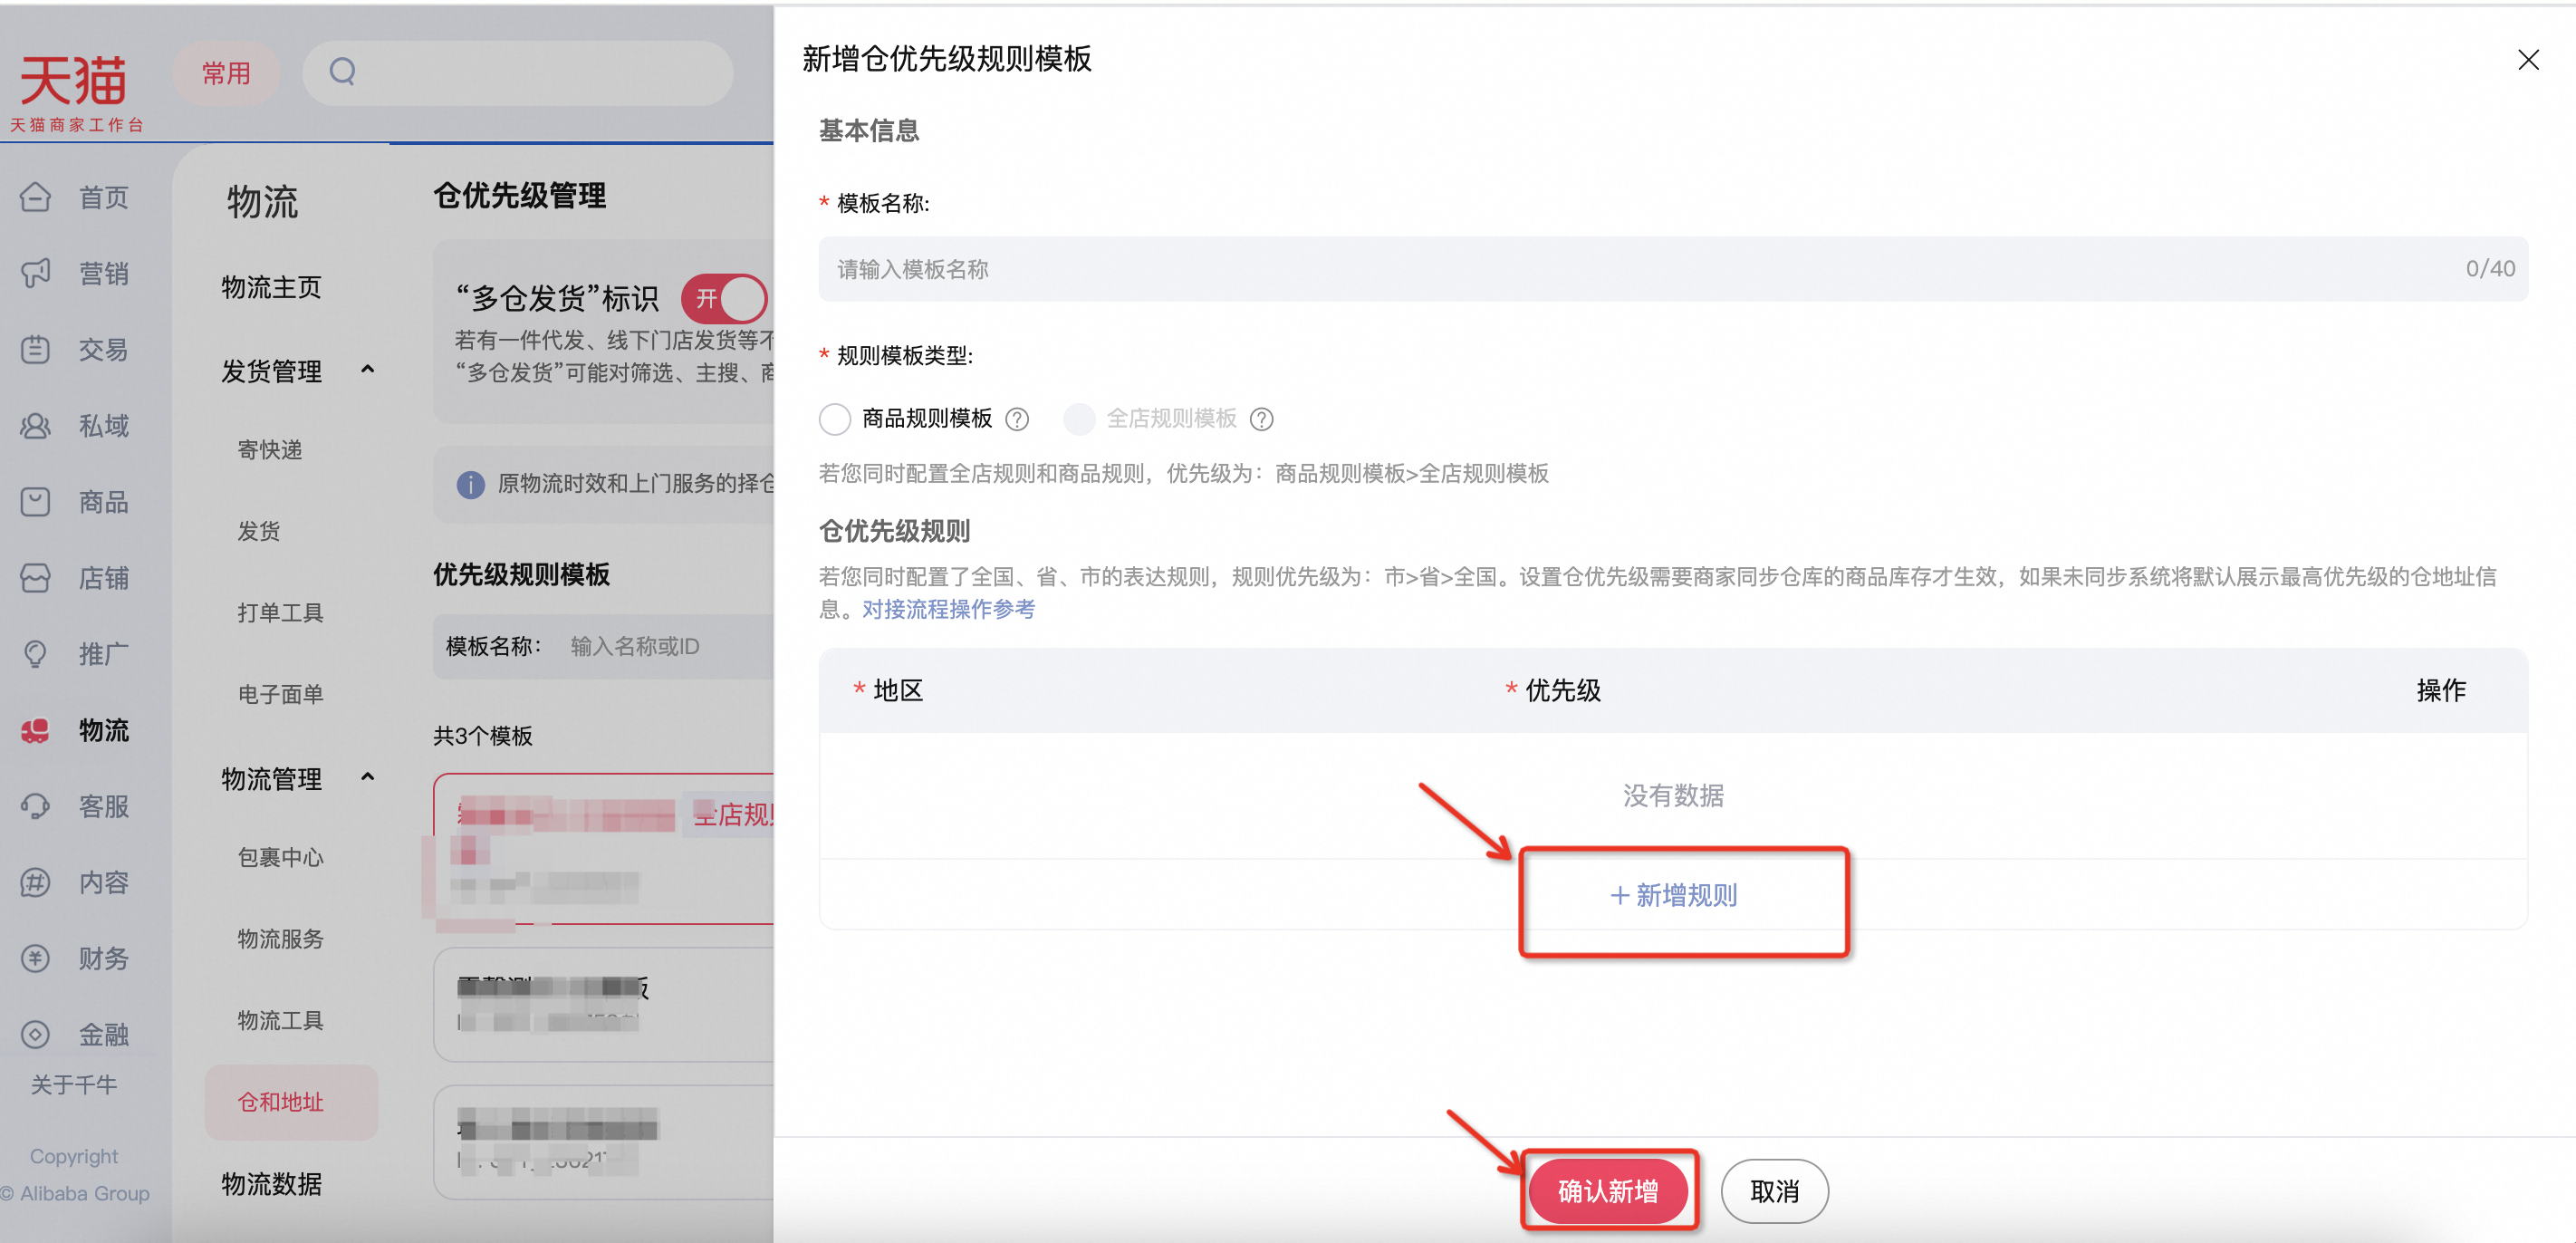The height and width of the screenshot is (1243, 2576).
Task: Open 寄快递 menu item
Action: pyautogui.click(x=270, y=450)
